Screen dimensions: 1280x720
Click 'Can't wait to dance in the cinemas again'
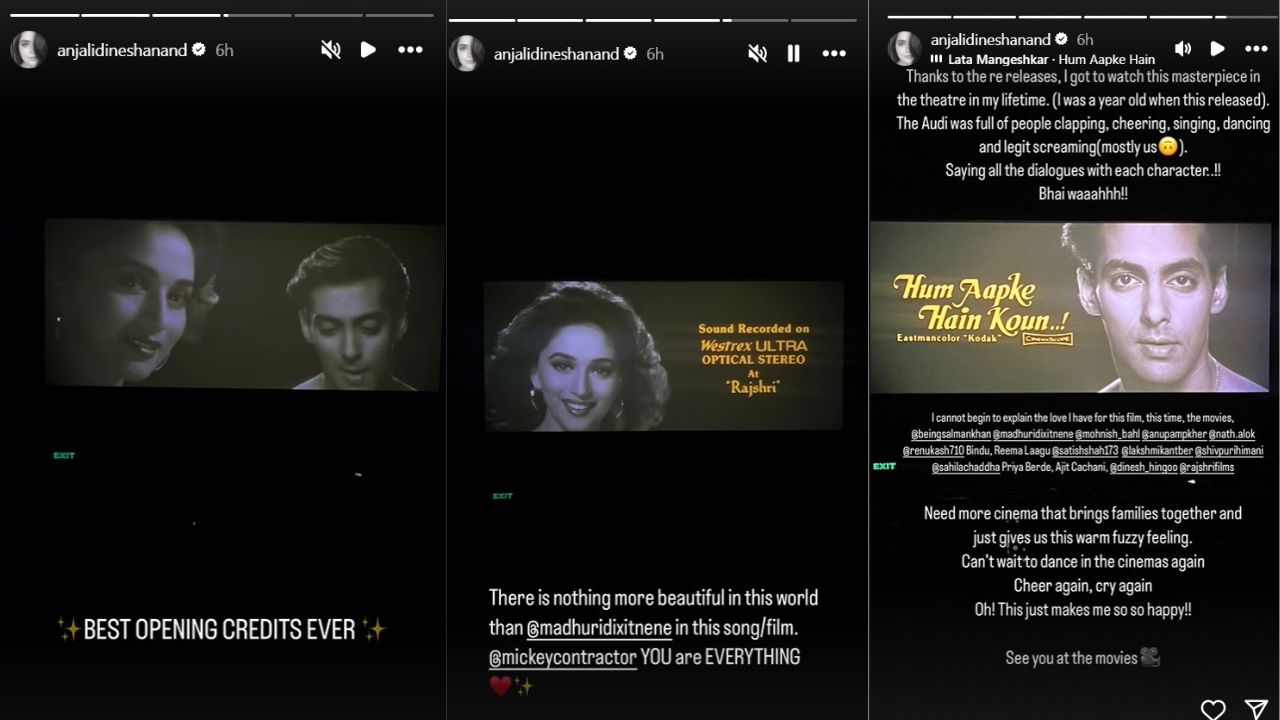1083,562
